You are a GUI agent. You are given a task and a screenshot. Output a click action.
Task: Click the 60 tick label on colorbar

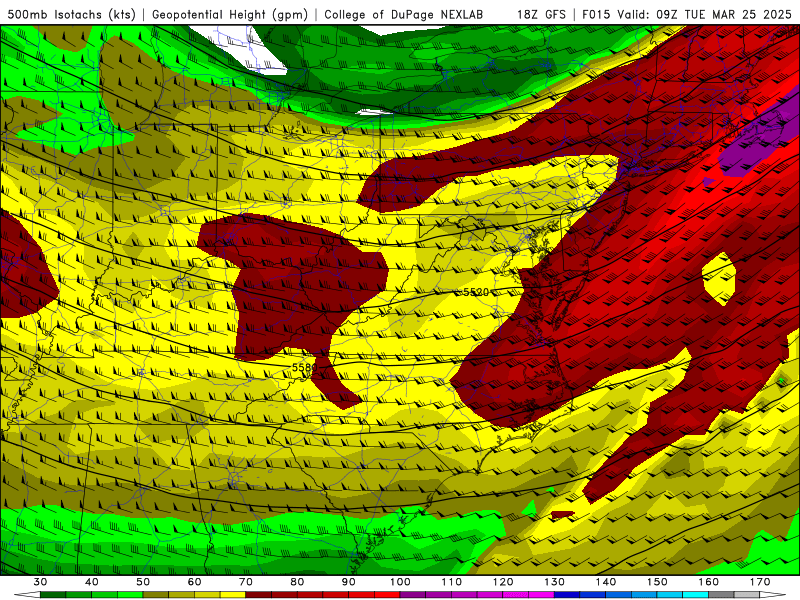(x=194, y=582)
